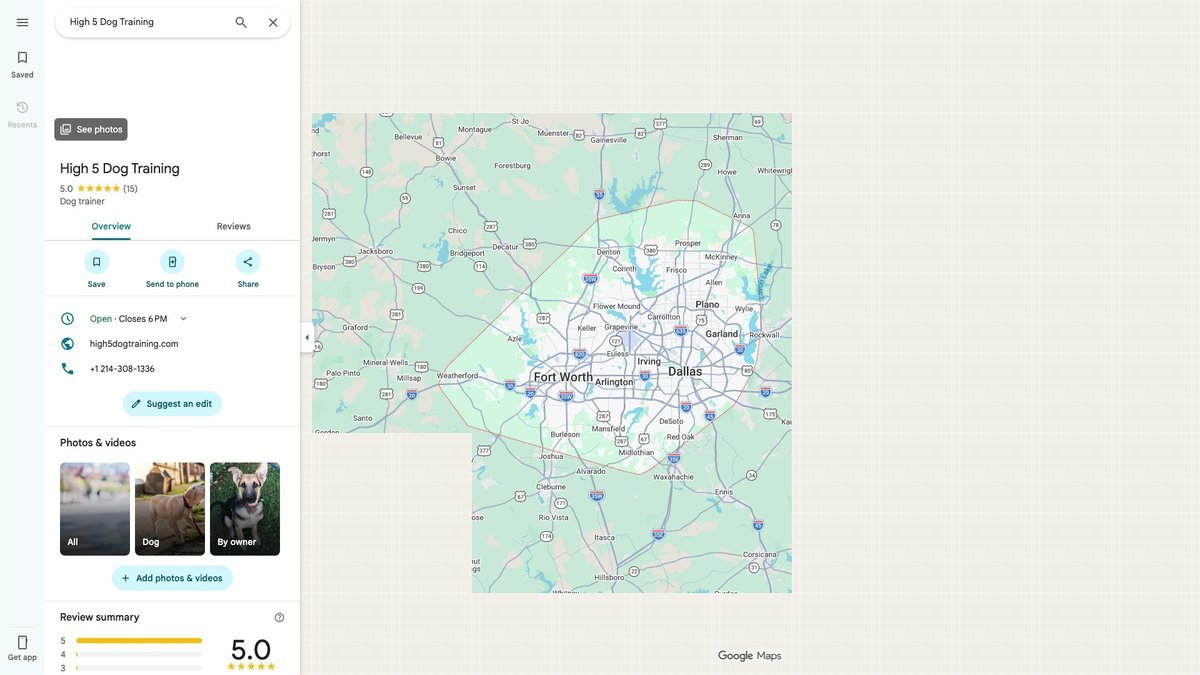Viewport: 1200px width, 675px height.
Task: Select the Overview tab
Action: click(x=111, y=226)
